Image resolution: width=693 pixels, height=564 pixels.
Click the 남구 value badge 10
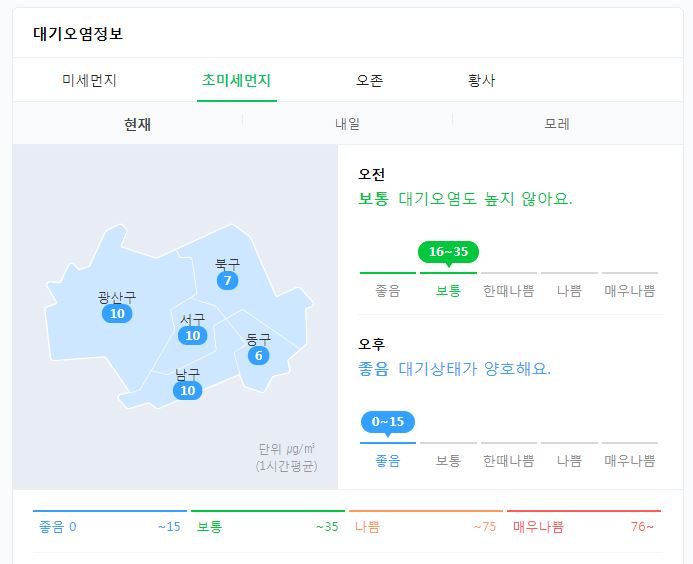pos(188,390)
